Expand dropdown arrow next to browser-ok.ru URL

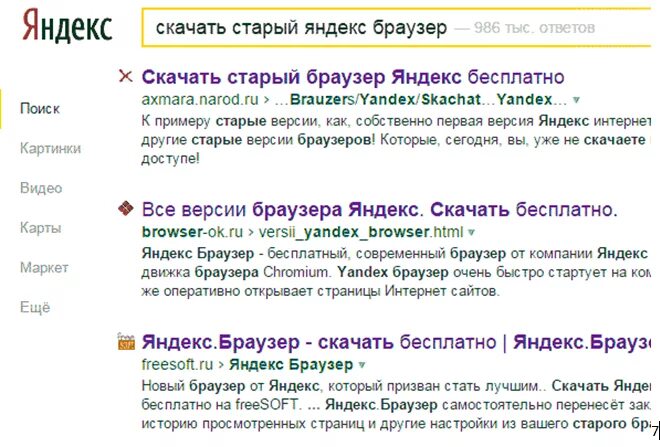coord(471,232)
